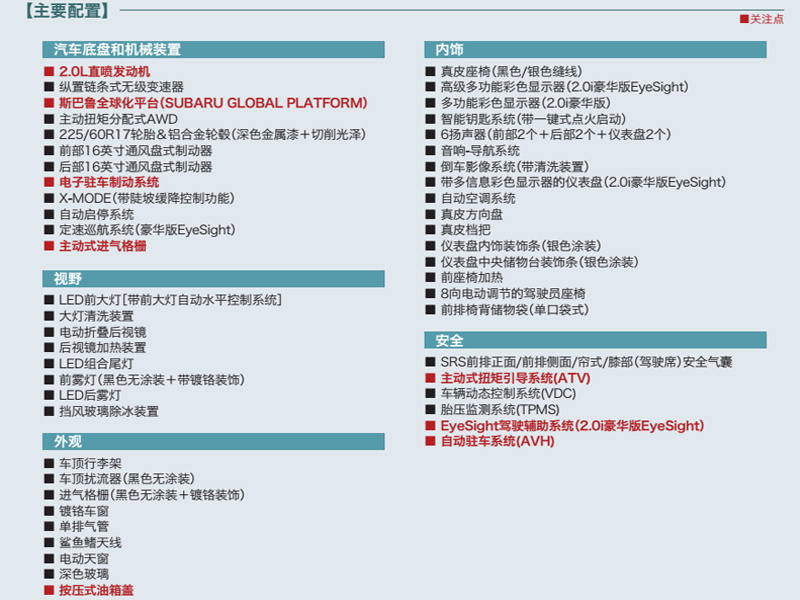Click 仪表盘内饰装饰条 row
The height and width of the screenshot is (600, 800).
(514, 246)
